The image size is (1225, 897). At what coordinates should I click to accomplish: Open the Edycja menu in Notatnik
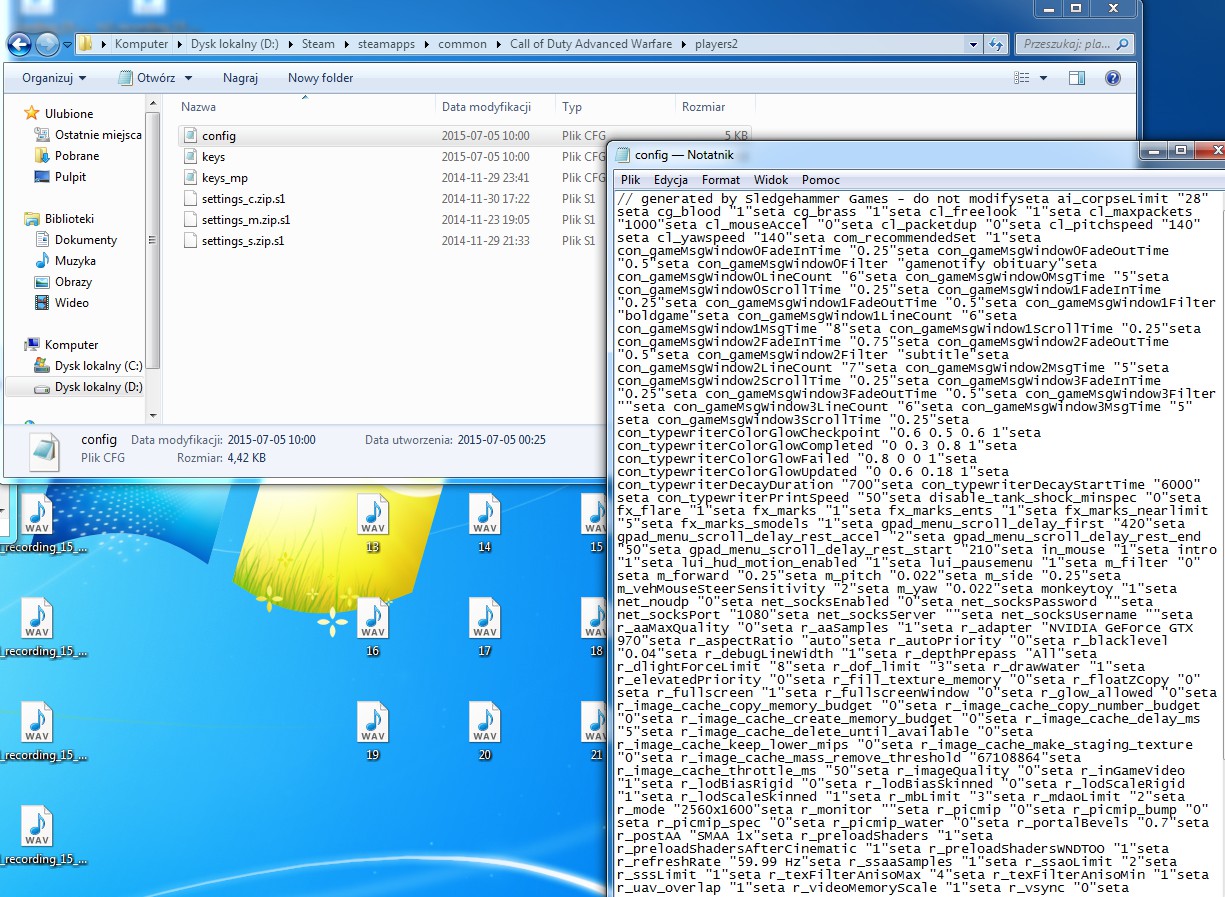click(x=670, y=180)
